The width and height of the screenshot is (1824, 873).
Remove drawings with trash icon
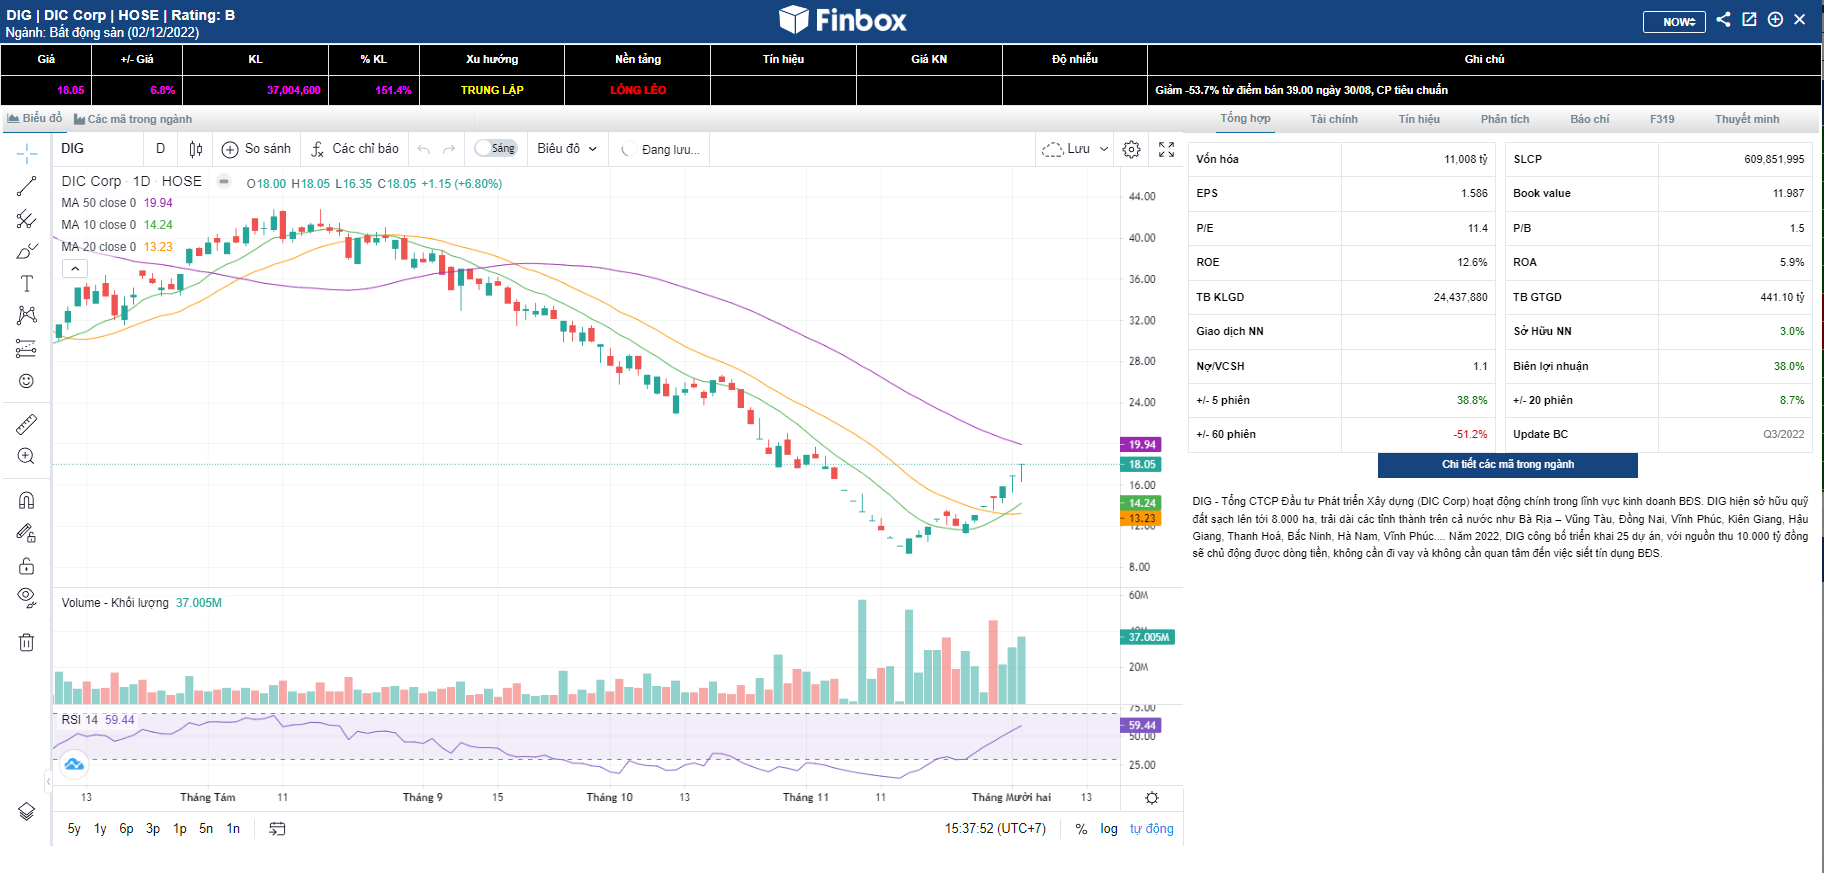point(27,642)
